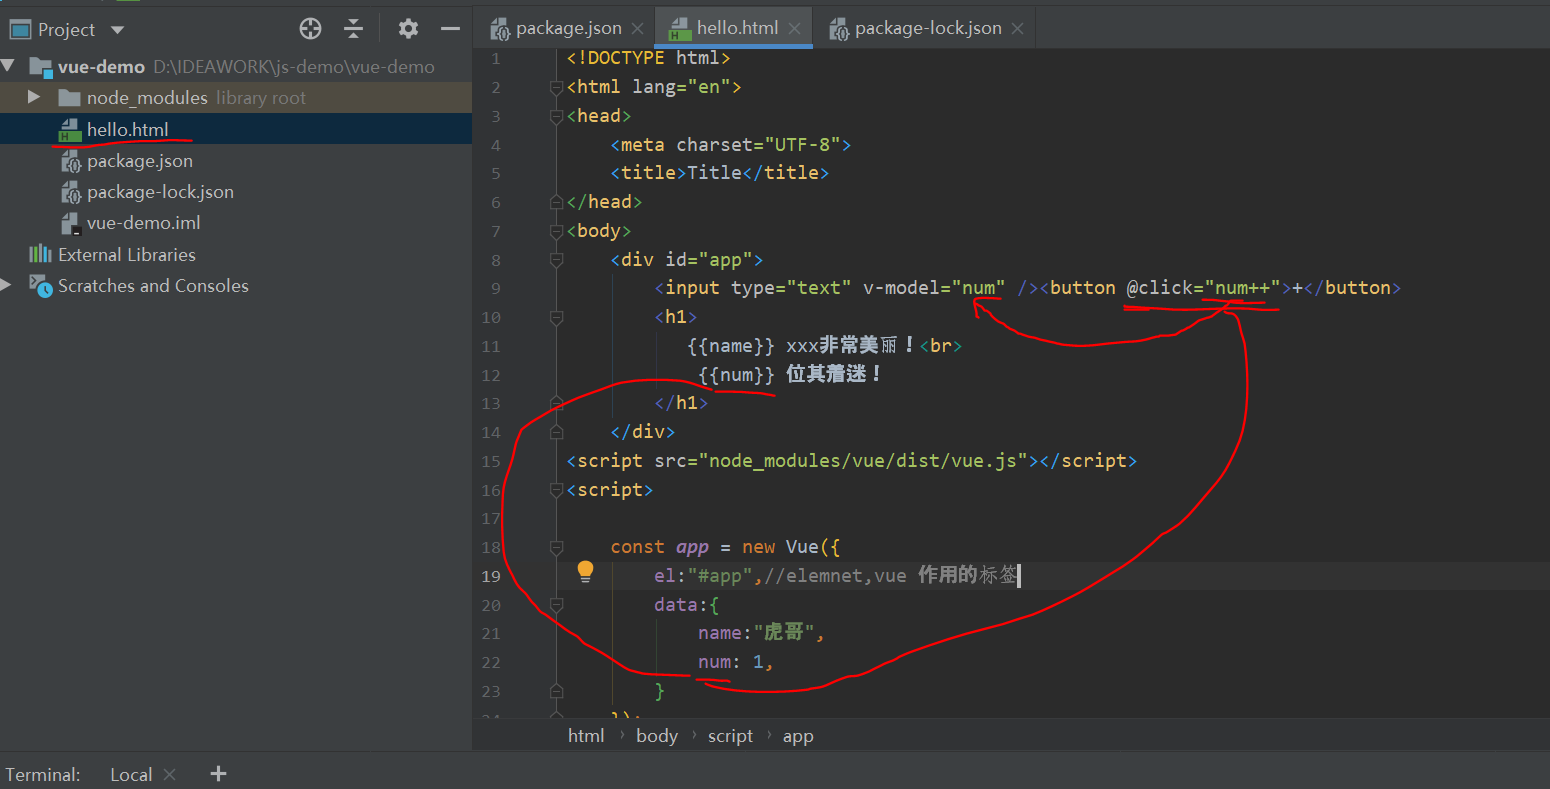
Task: Fold the html tag on line 2
Action: (x=557, y=87)
